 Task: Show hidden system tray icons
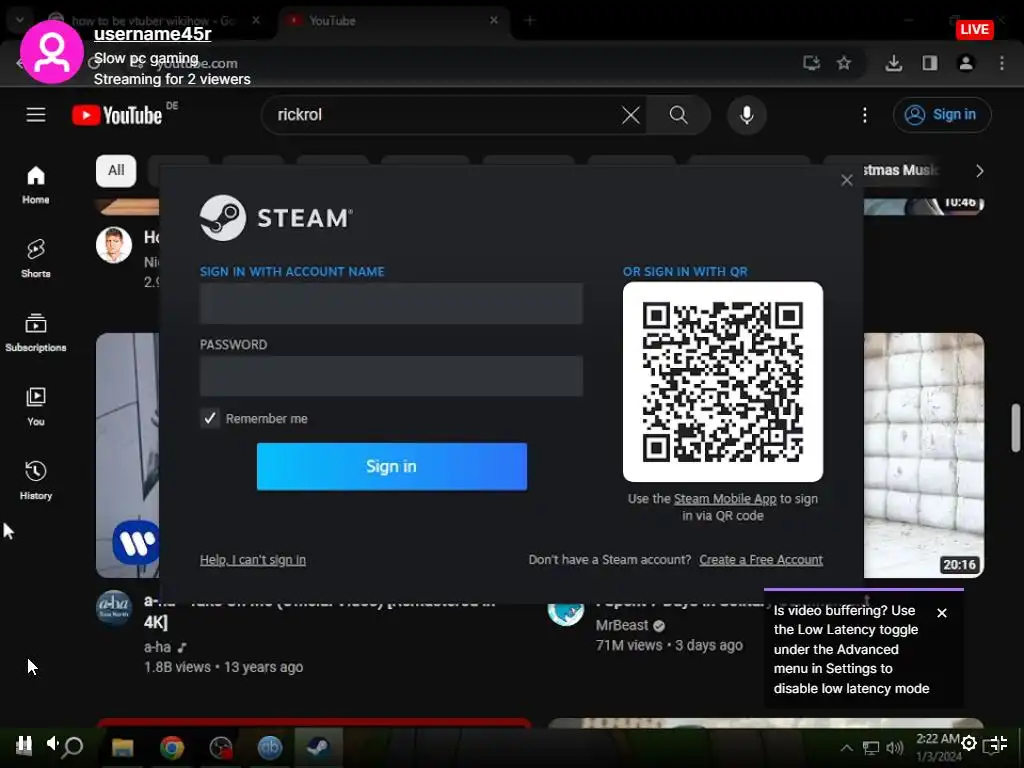coord(846,748)
